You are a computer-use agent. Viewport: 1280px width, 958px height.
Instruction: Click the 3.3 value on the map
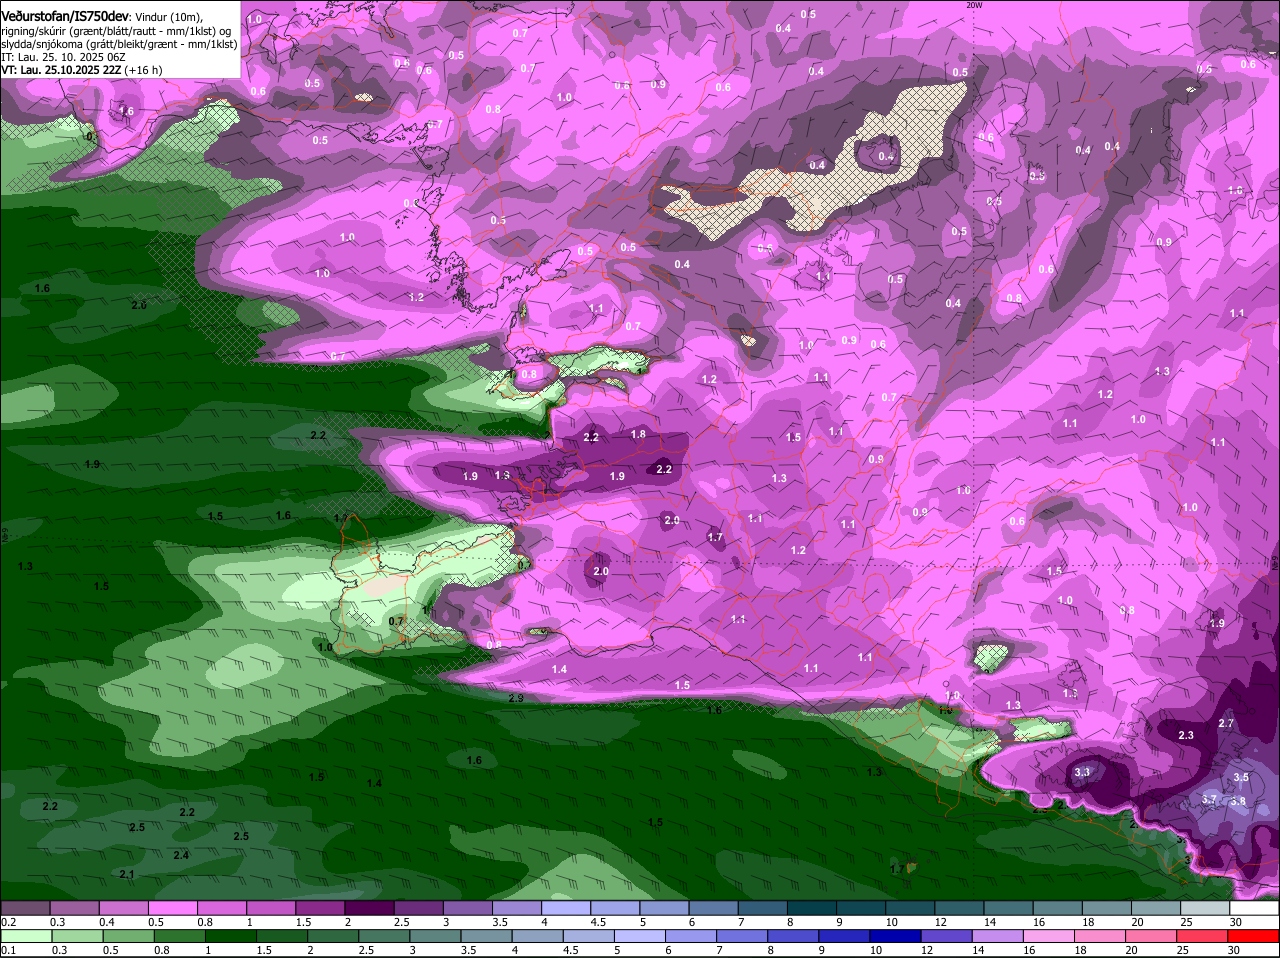click(1082, 773)
